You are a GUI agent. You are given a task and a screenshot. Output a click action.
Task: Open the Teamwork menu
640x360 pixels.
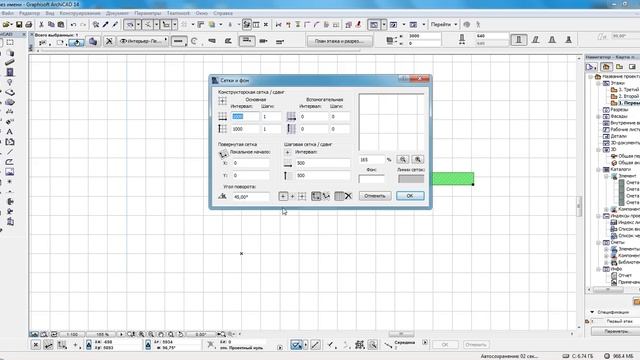[x=178, y=13]
